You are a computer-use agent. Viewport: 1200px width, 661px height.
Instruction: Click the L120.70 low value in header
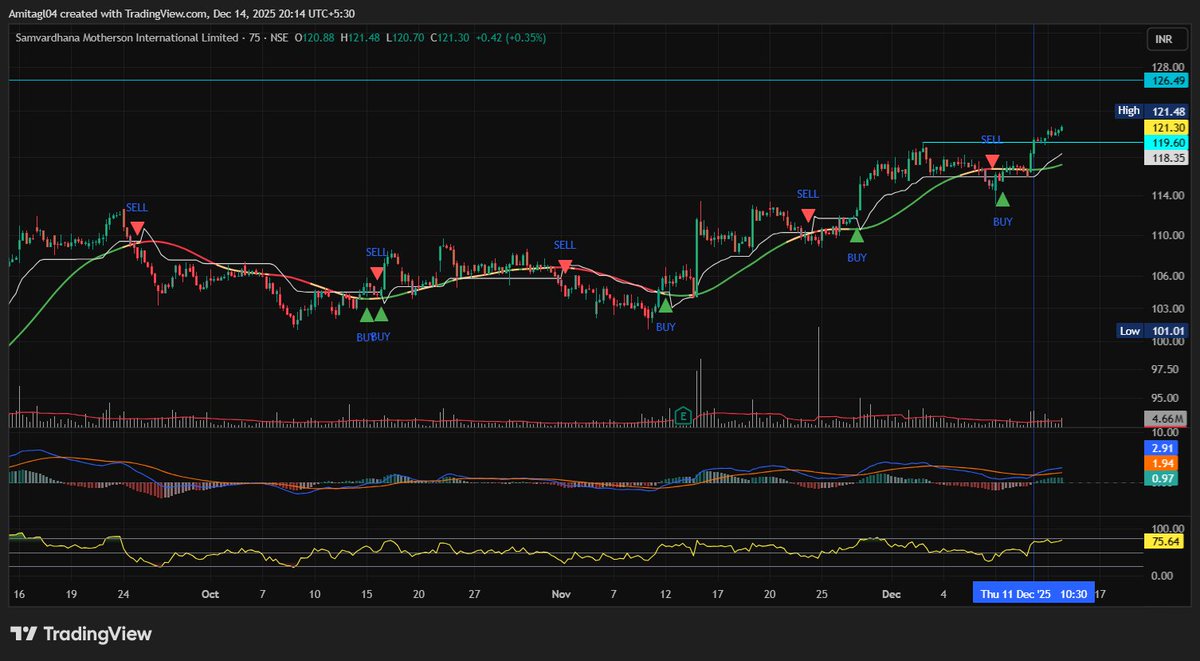[x=406, y=37]
